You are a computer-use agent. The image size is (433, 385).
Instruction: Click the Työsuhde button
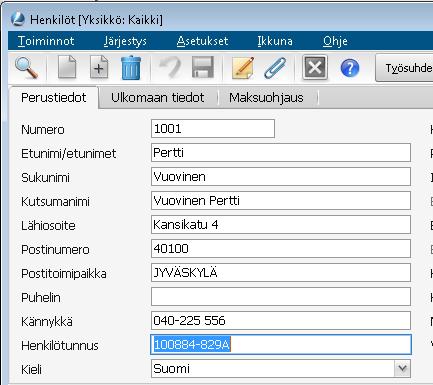click(x=404, y=68)
